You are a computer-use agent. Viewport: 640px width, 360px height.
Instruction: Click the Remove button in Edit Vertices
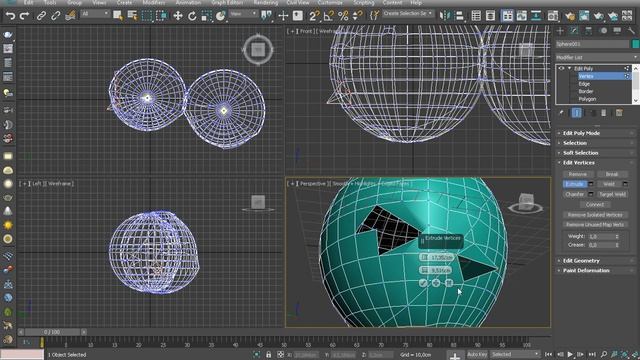point(578,174)
